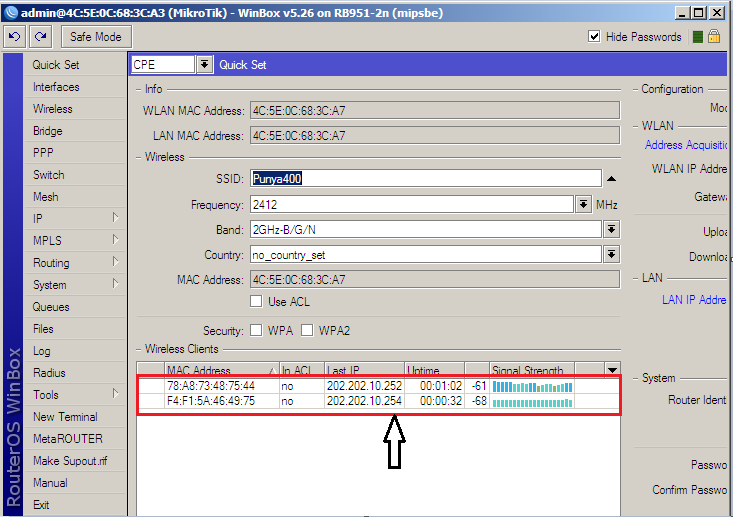Image resolution: width=733 pixels, height=517 pixels.
Task: Toggle the Hide Passwords checkbox
Action: [x=594, y=36]
